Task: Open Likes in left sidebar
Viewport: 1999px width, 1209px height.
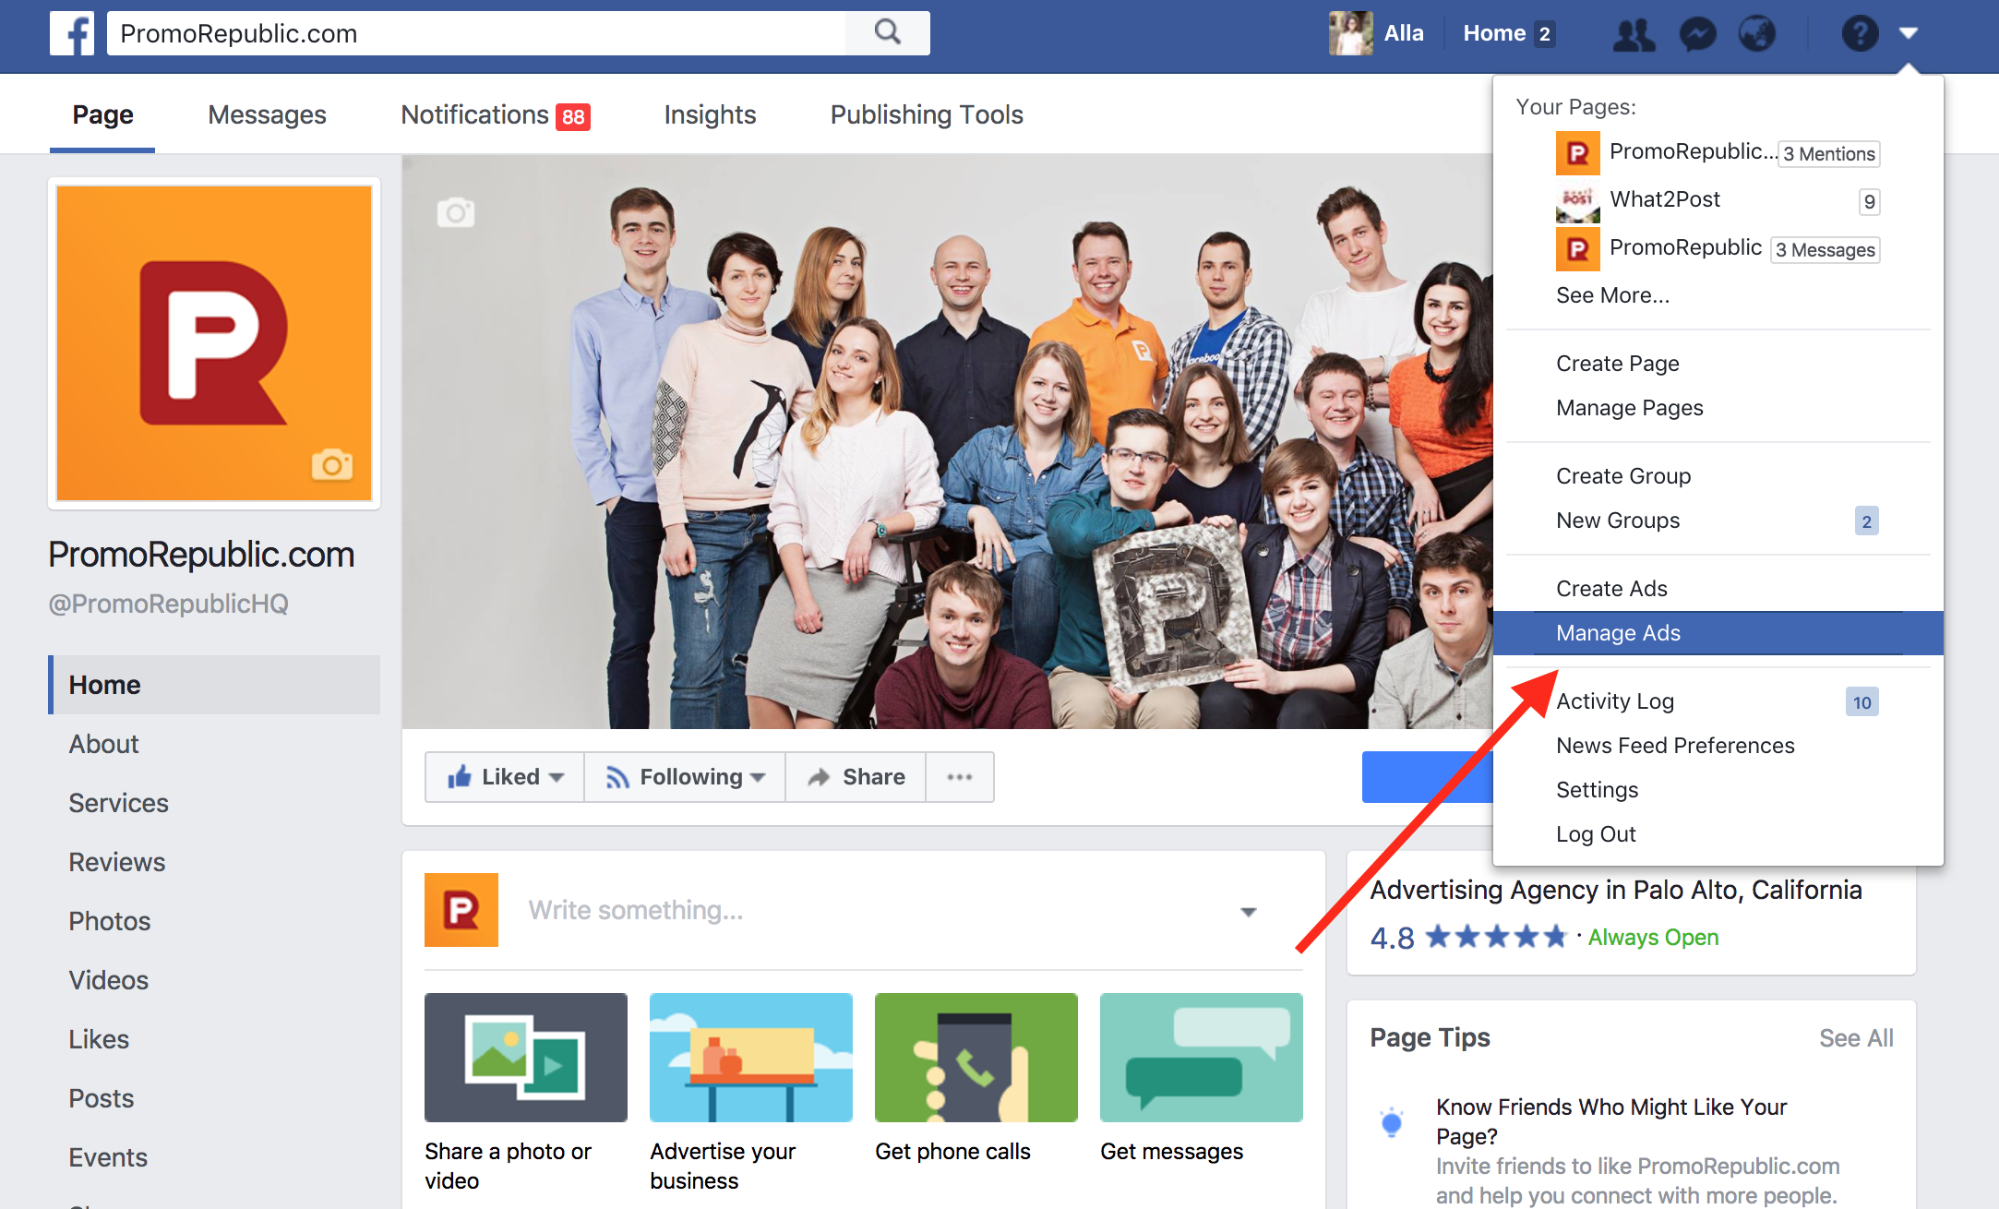Action: [x=98, y=1039]
